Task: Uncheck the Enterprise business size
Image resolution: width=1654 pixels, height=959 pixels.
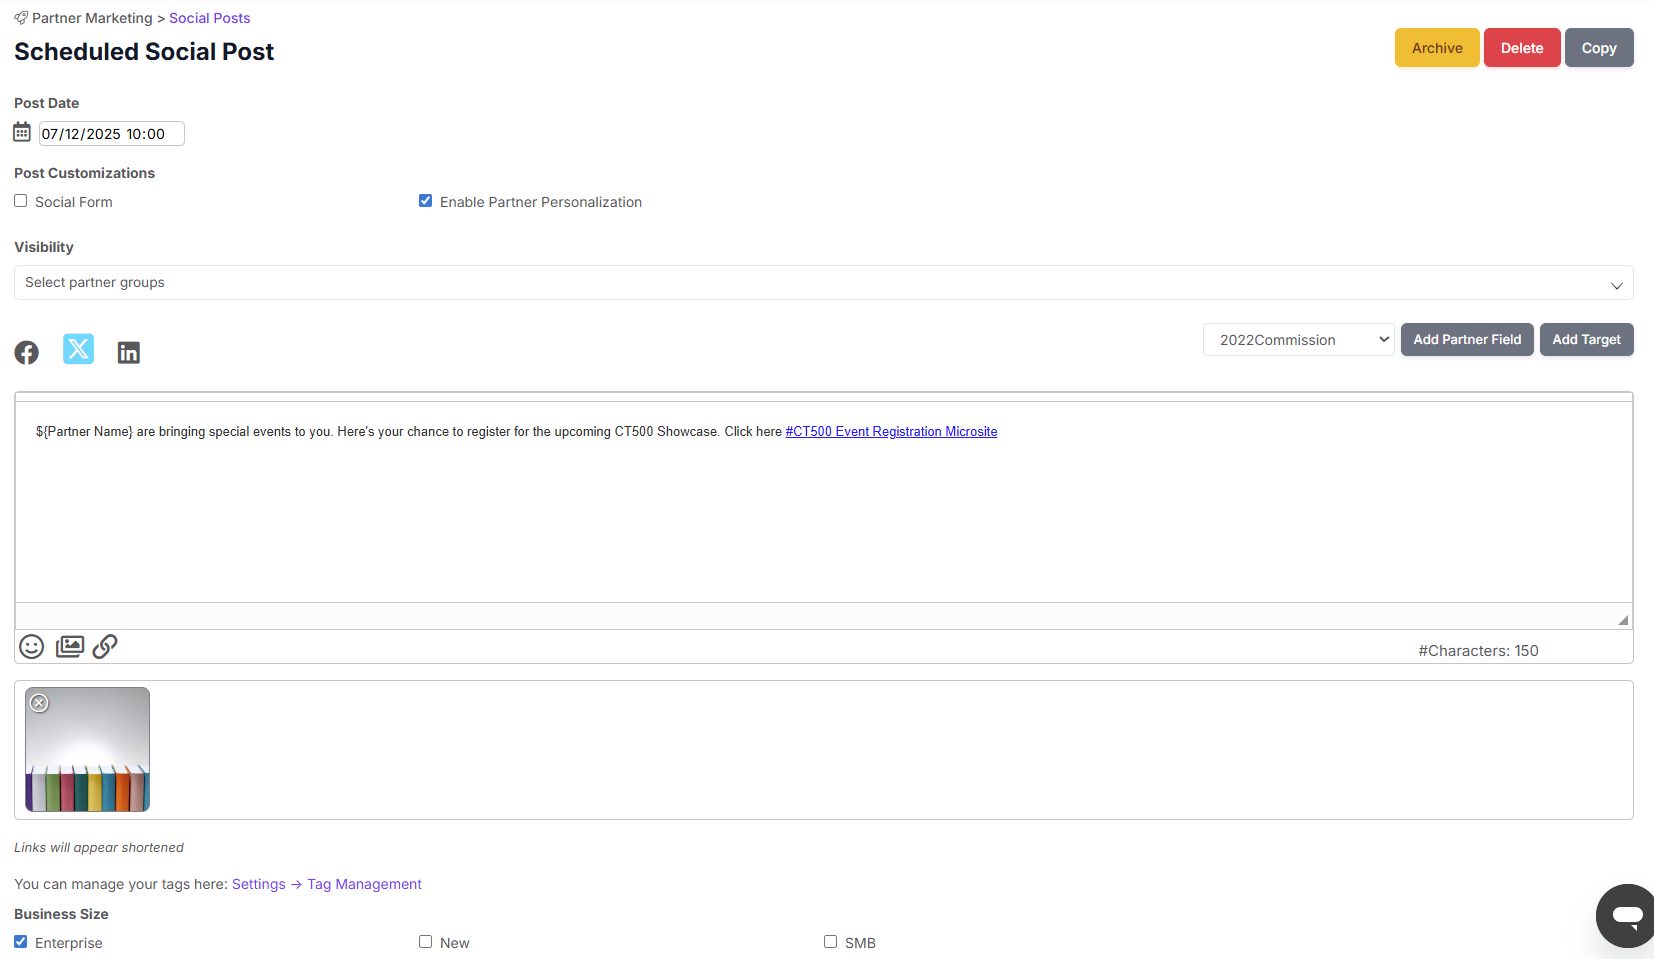Action: click(x=21, y=942)
